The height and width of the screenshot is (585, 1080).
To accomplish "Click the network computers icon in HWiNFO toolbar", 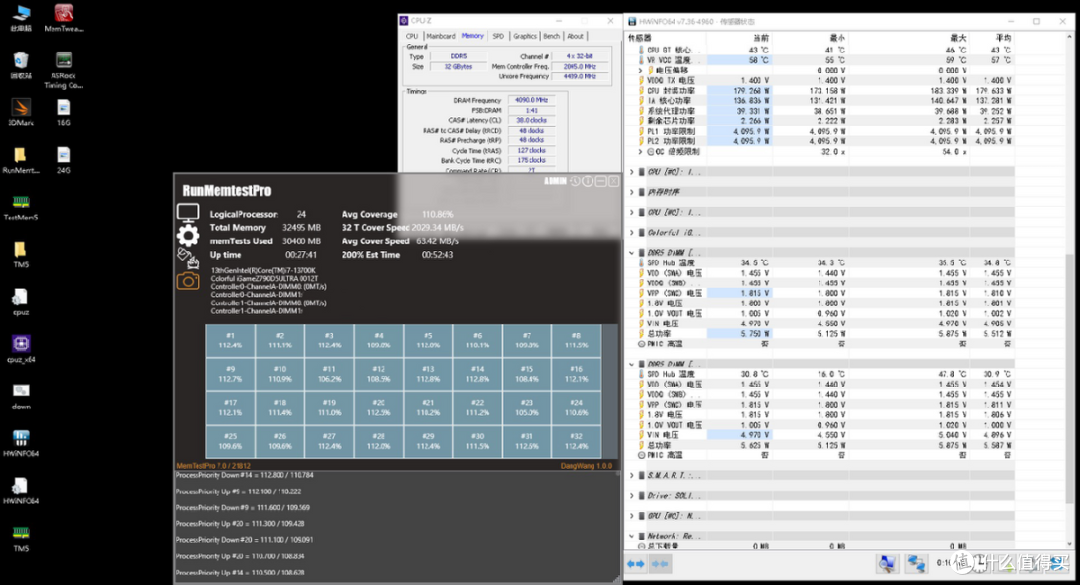I will coord(916,564).
